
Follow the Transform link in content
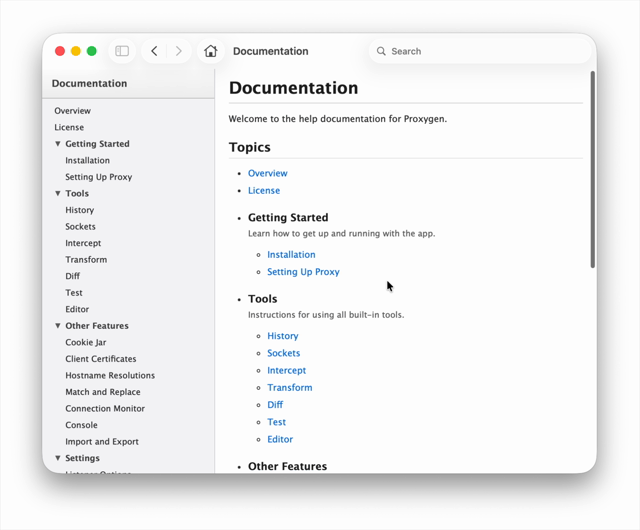(x=290, y=387)
